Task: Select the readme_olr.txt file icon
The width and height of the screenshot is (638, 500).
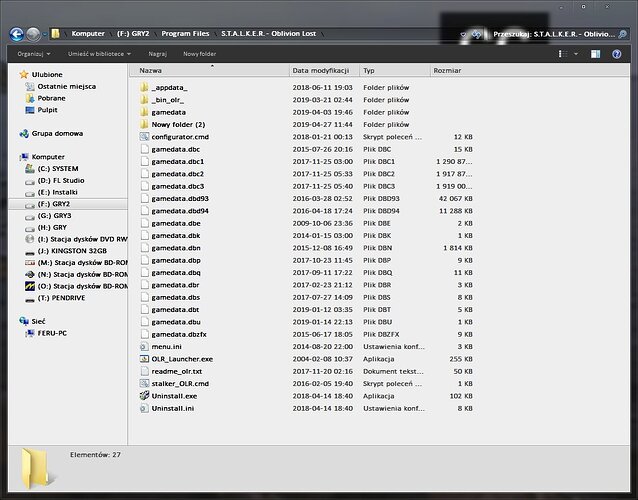Action: pyautogui.click(x=144, y=371)
